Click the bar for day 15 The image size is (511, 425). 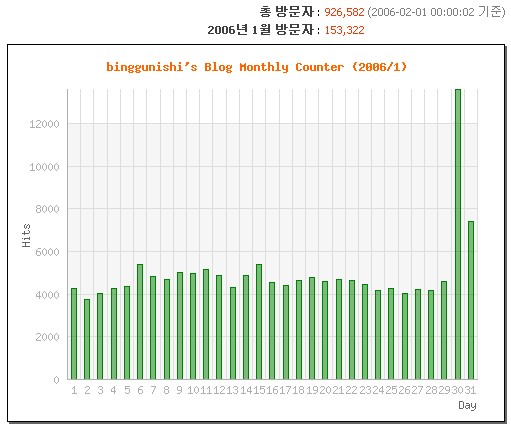[x=259, y=322]
